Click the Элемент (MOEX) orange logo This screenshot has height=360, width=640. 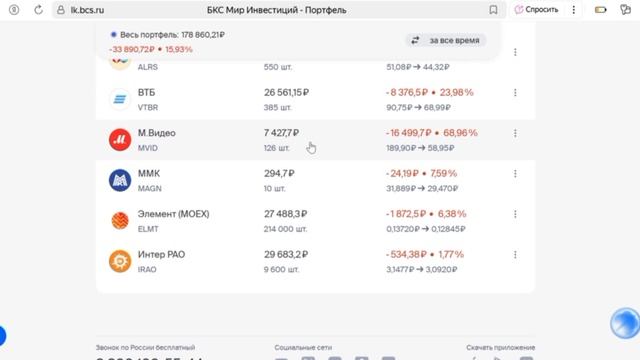(120, 220)
